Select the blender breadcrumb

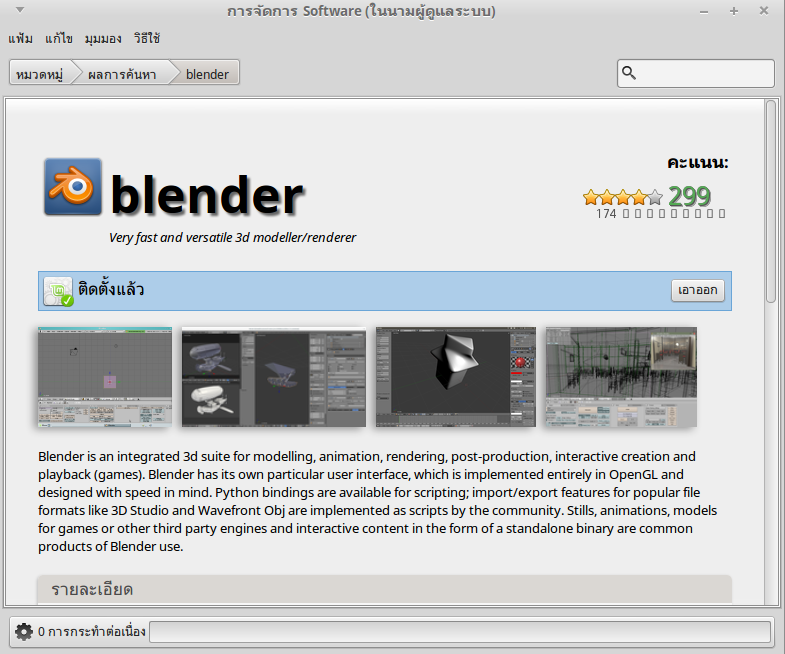(207, 74)
